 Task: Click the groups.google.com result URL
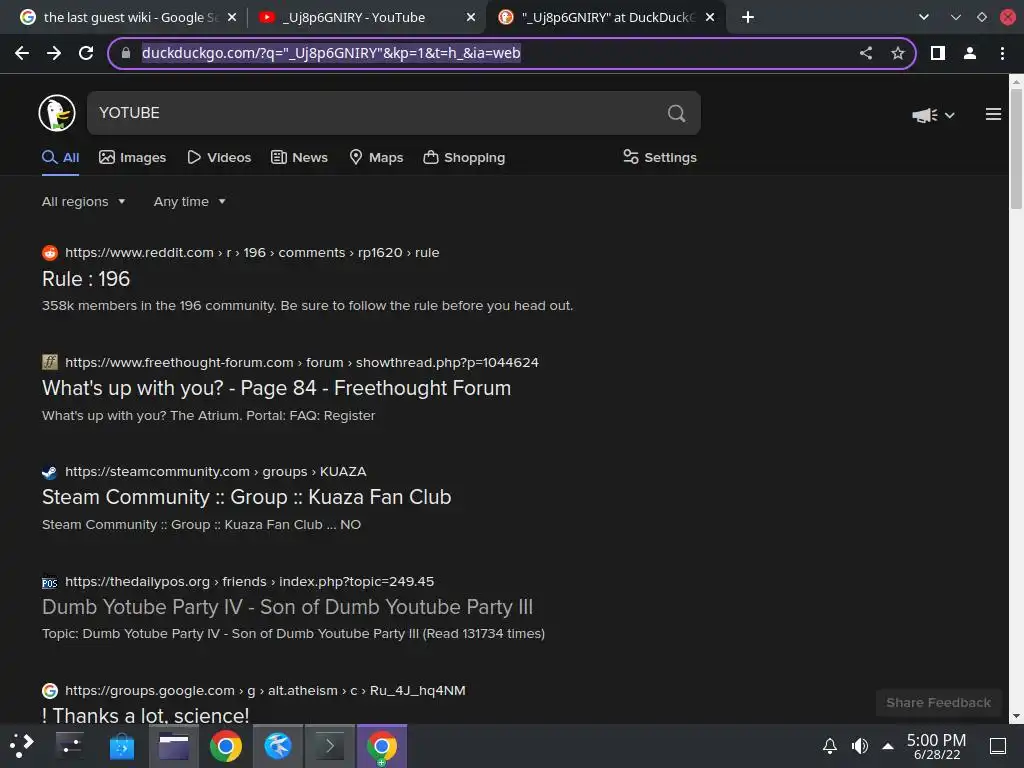click(265, 690)
